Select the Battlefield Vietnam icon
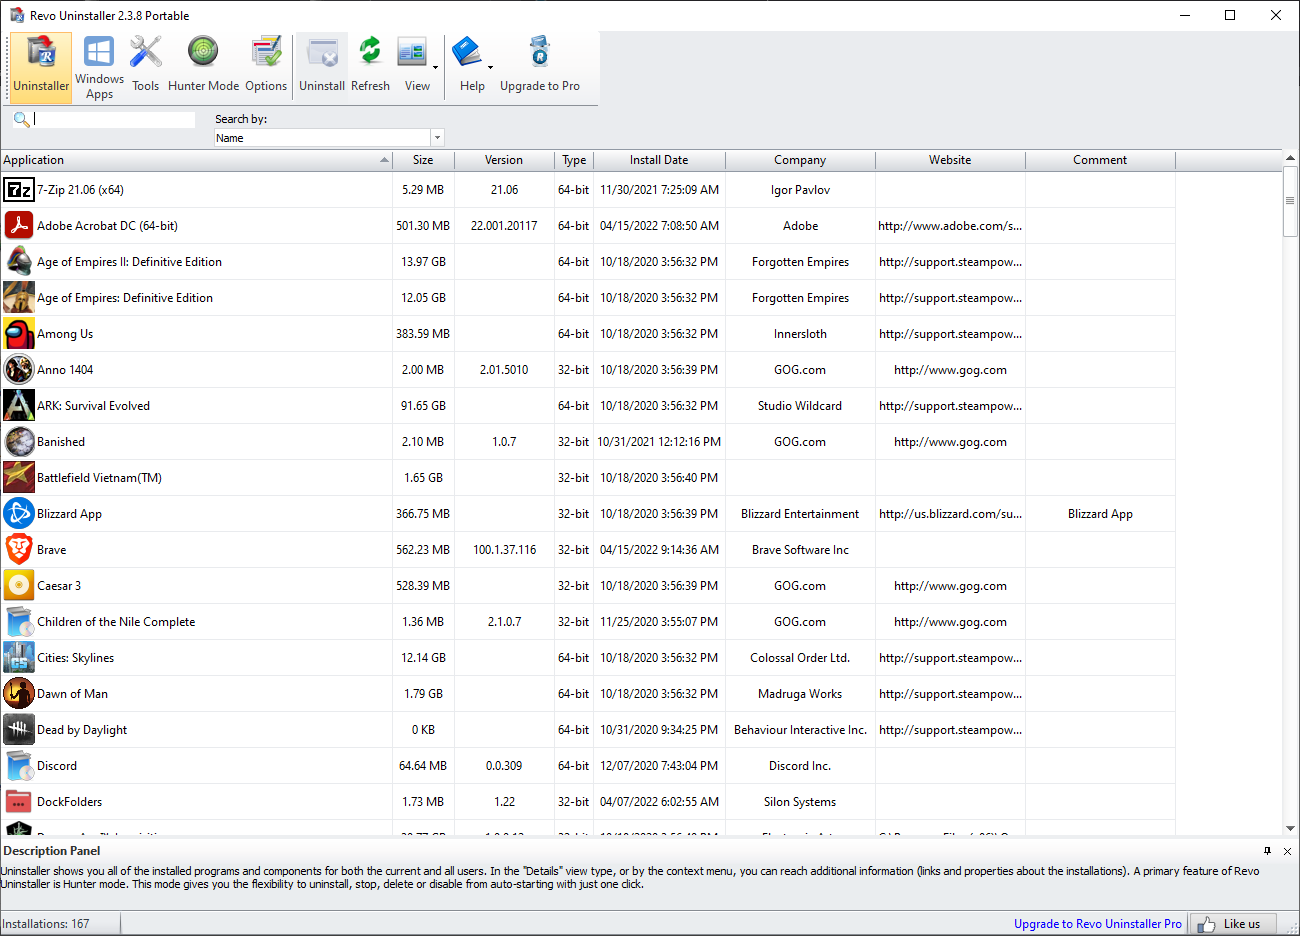Image resolution: width=1300 pixels, height=936 pixels. pyautogui.click(x=19, y=478)
